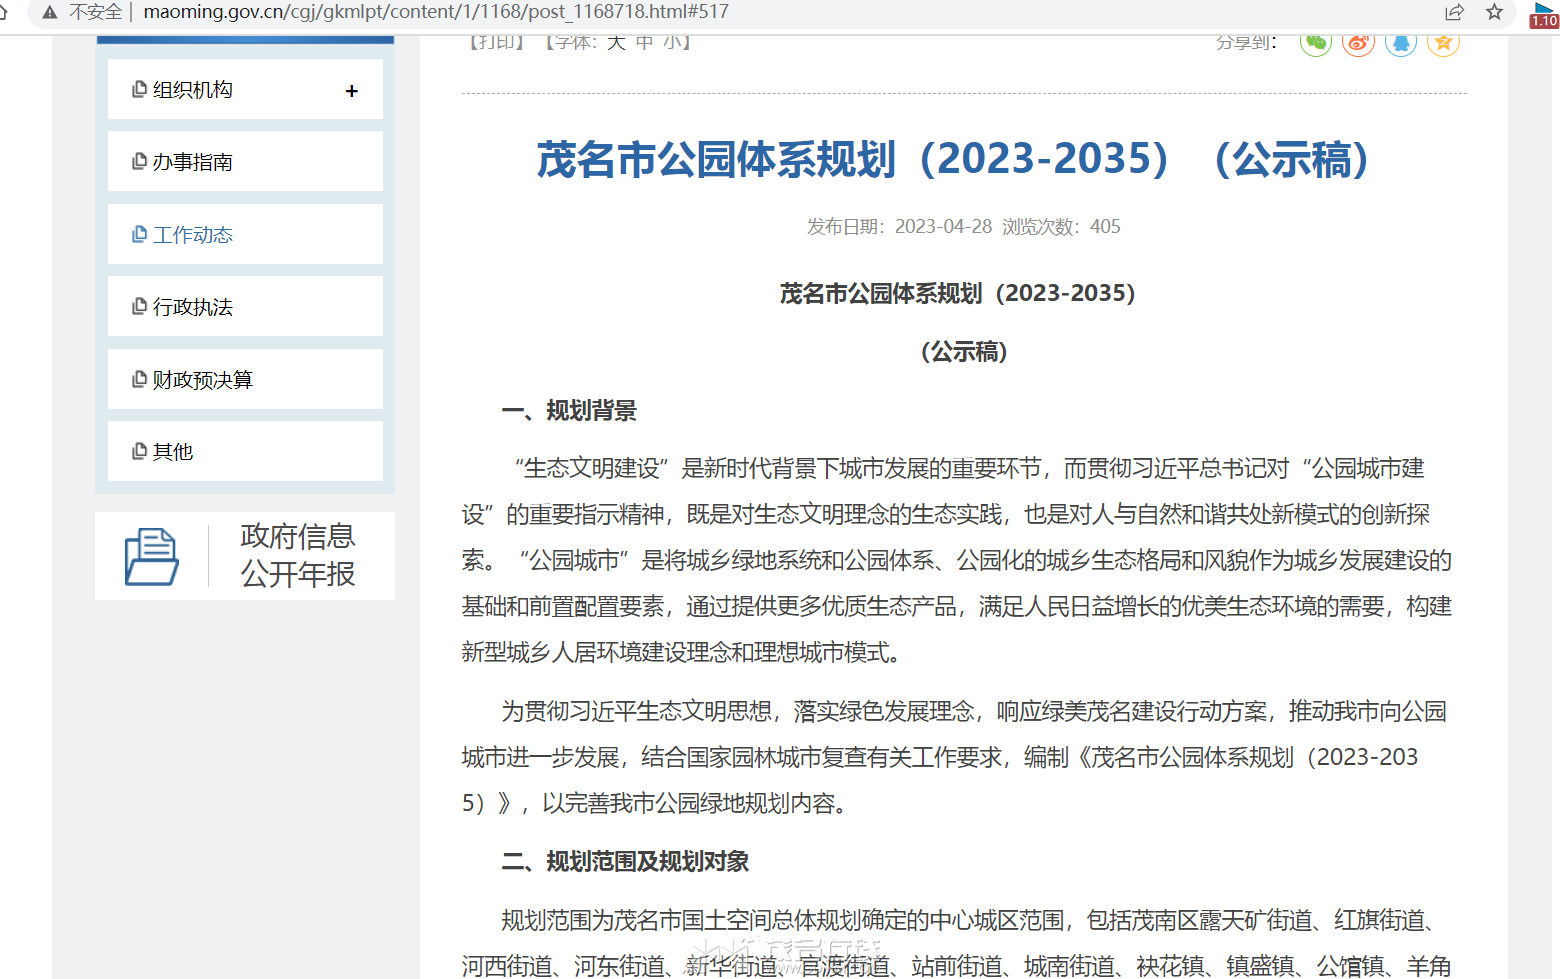Click the 分享到 label
The width and height of the screenshot is (1560, 979).
[x=1246, y=42]
